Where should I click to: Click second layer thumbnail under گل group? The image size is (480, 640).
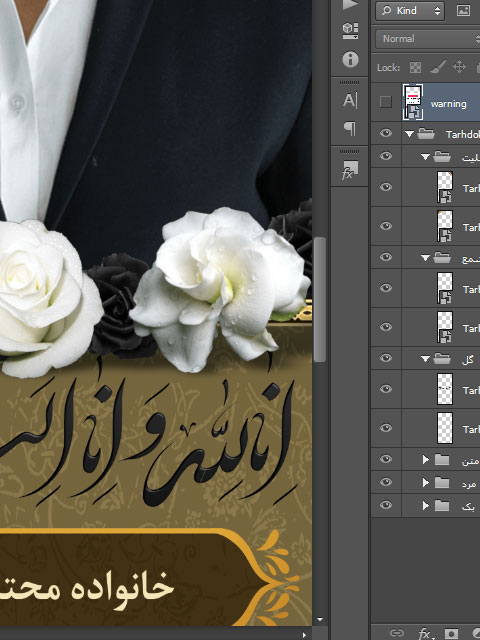445,428
